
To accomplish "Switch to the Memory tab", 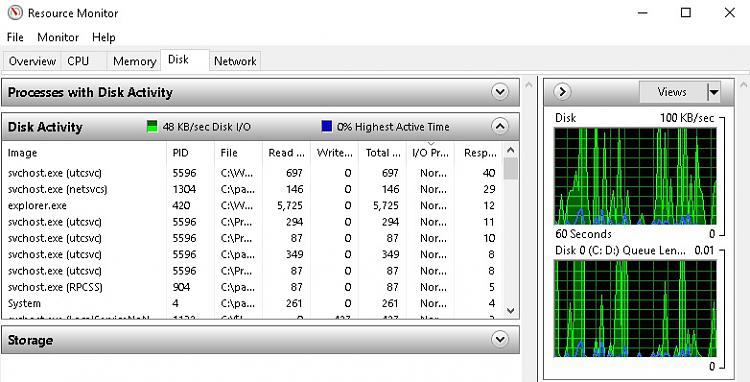I will [134, 61].
